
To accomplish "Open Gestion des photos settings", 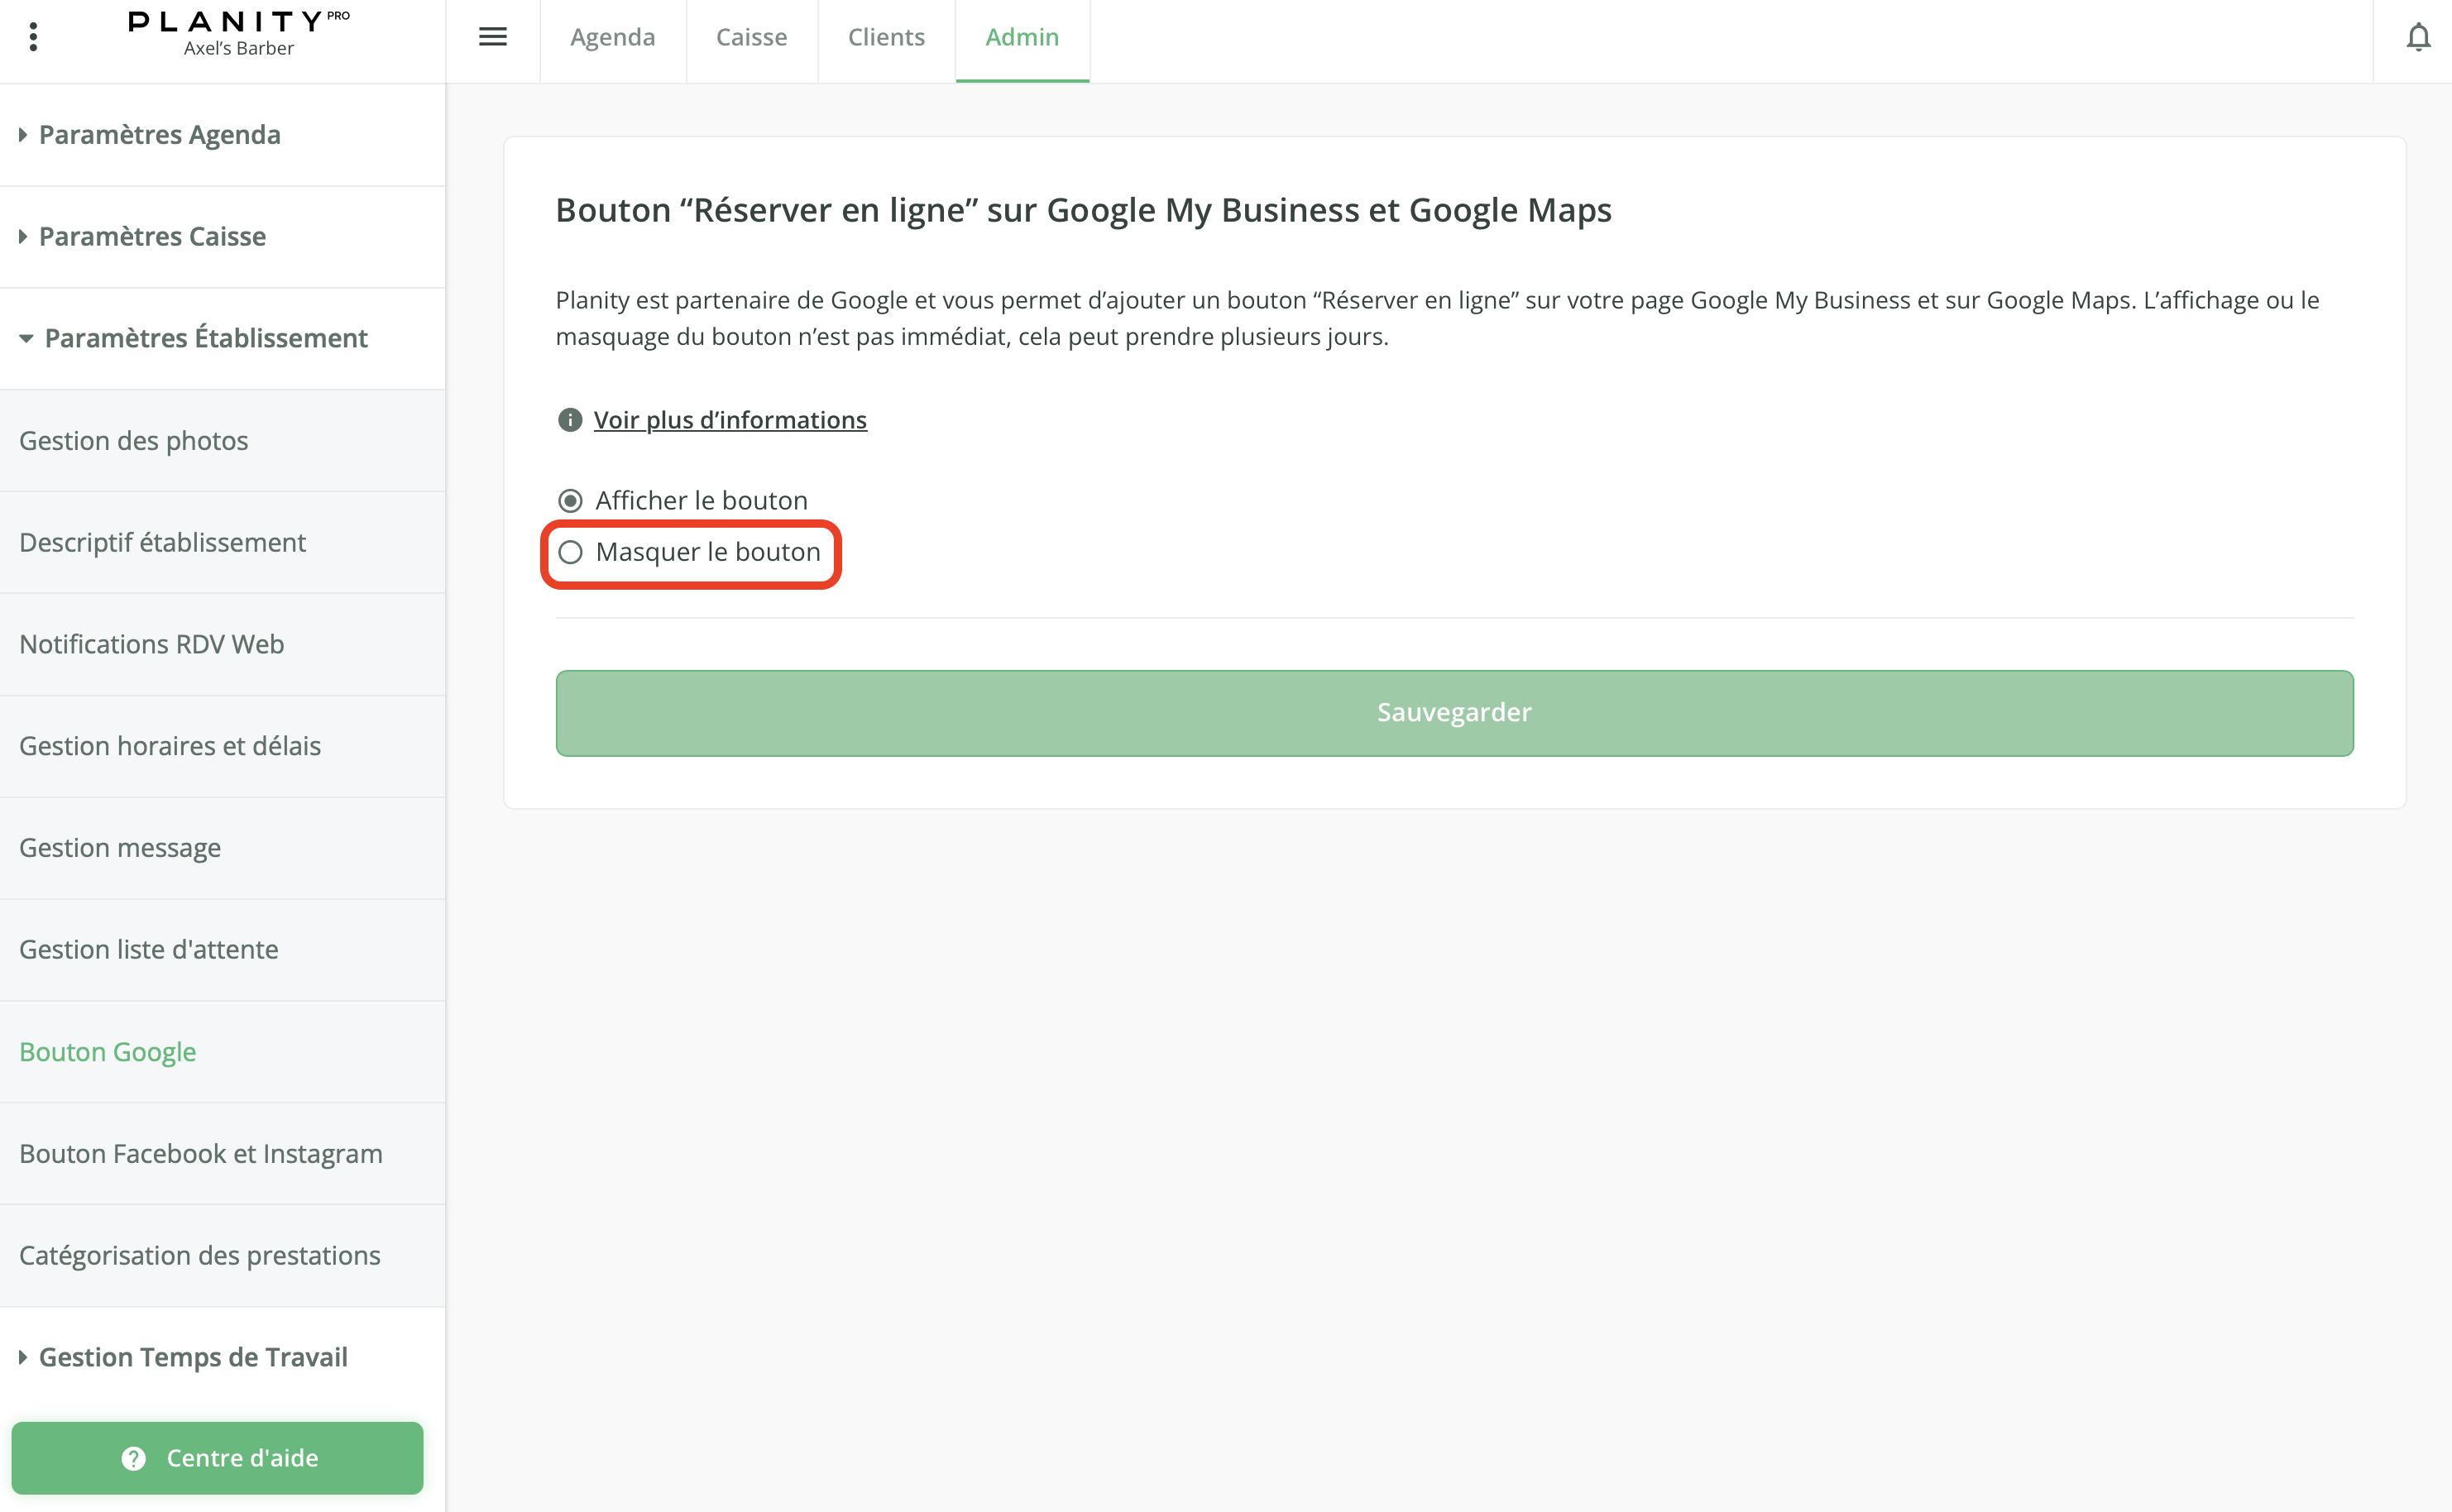I will coord(133,441).
